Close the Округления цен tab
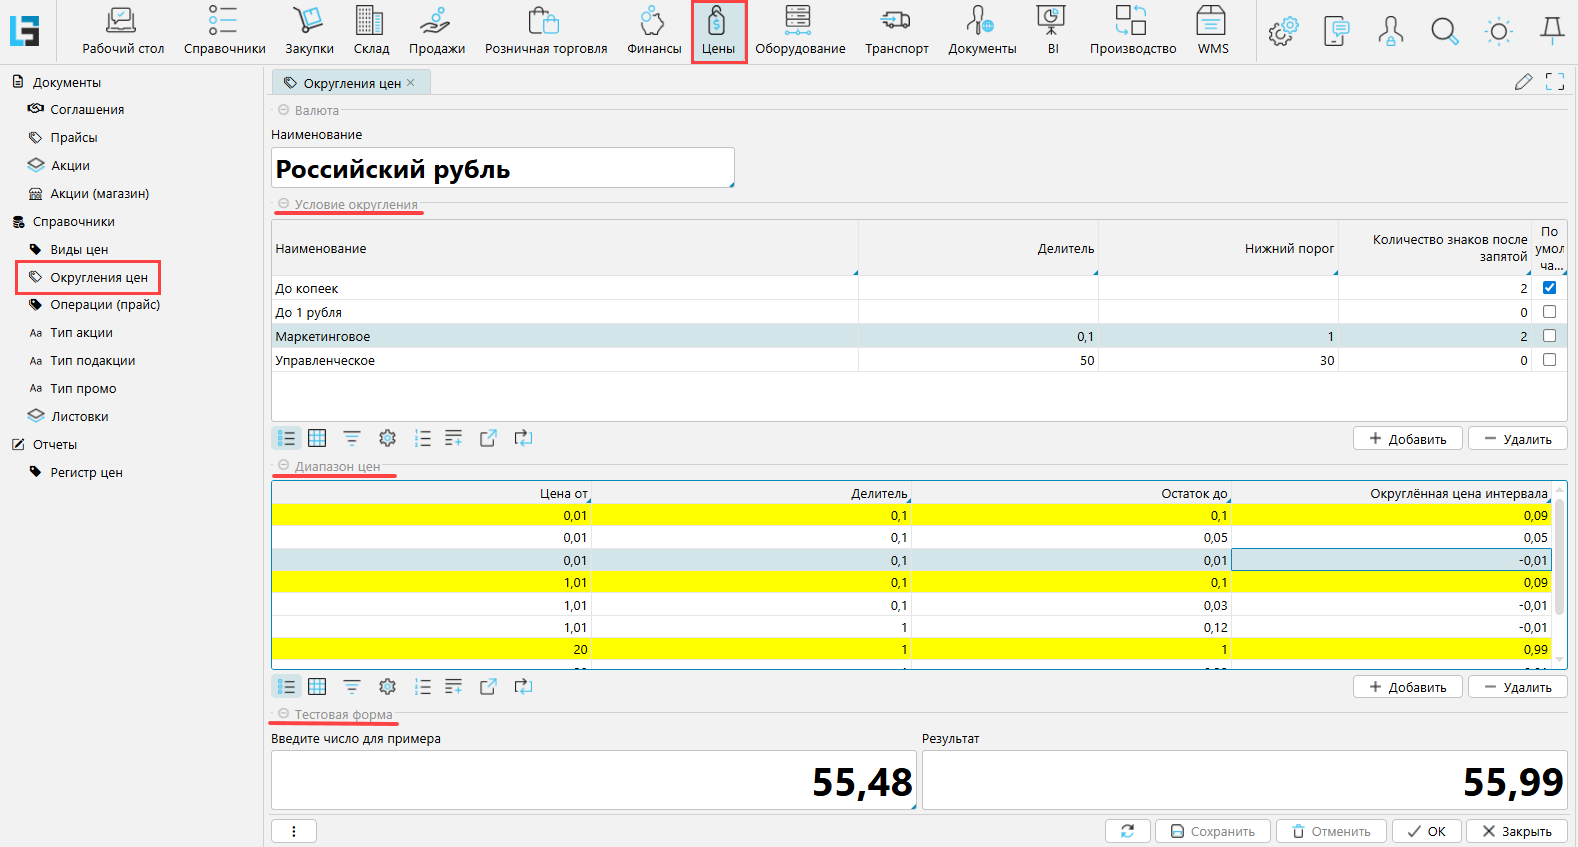 coord(411,83)
